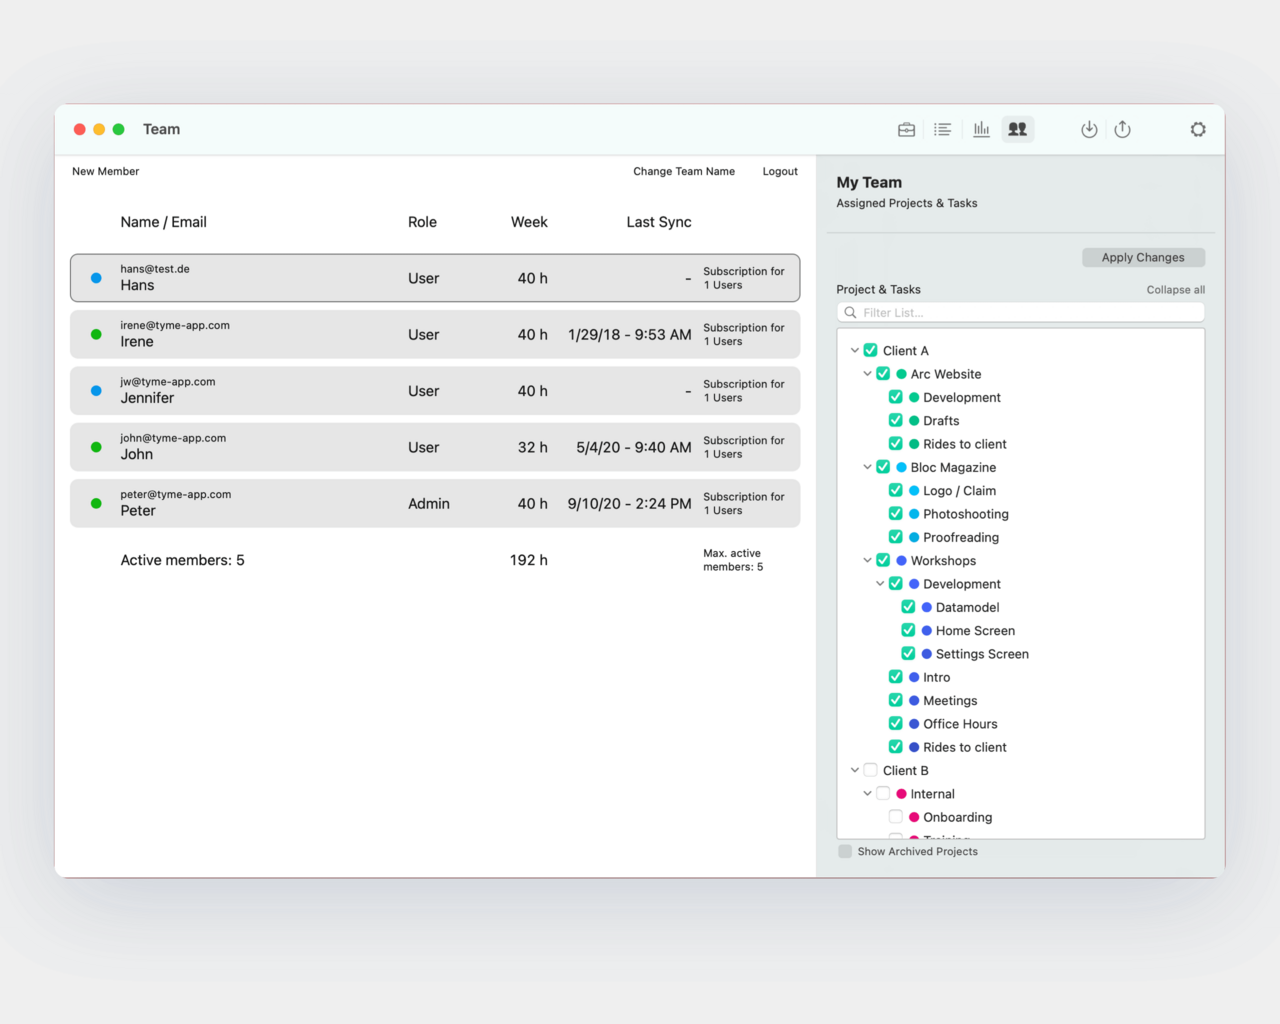This screenshot has height=1024, width=1280.
Task: Click the pink color dot next to Internal
Action: (901, 794)
